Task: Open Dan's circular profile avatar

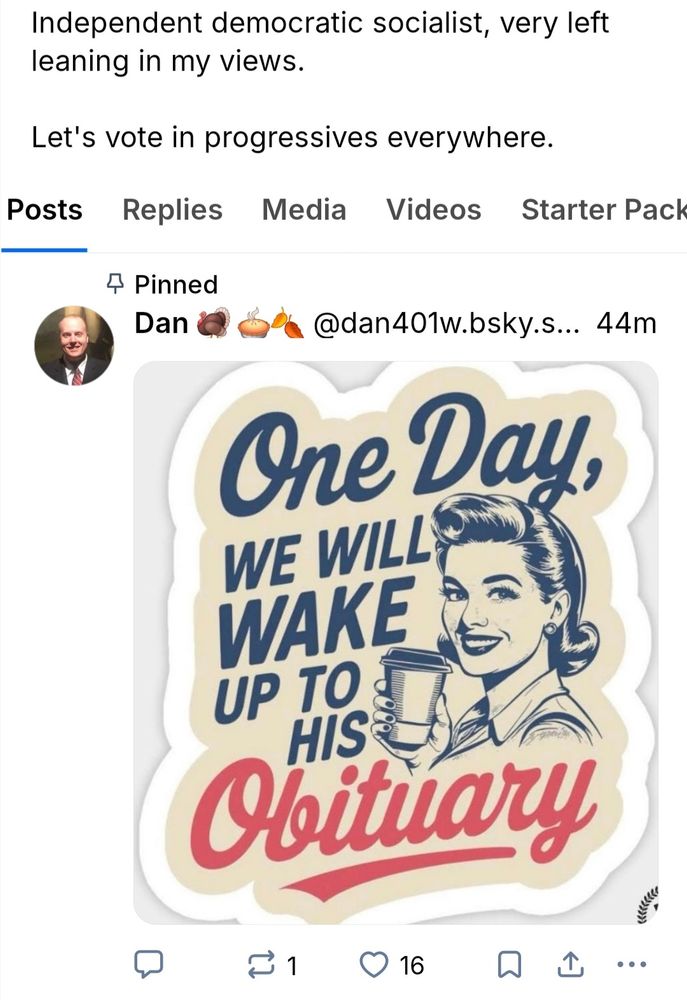Action: click(x=74, y=346)
